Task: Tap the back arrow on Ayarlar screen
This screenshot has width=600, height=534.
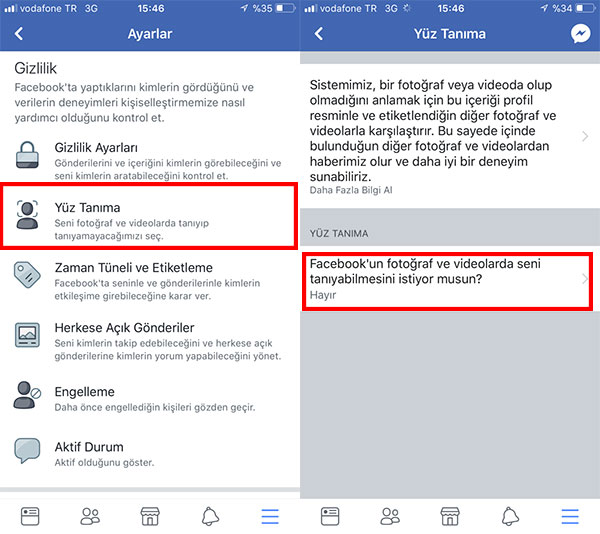Action: tap(19, 34)
